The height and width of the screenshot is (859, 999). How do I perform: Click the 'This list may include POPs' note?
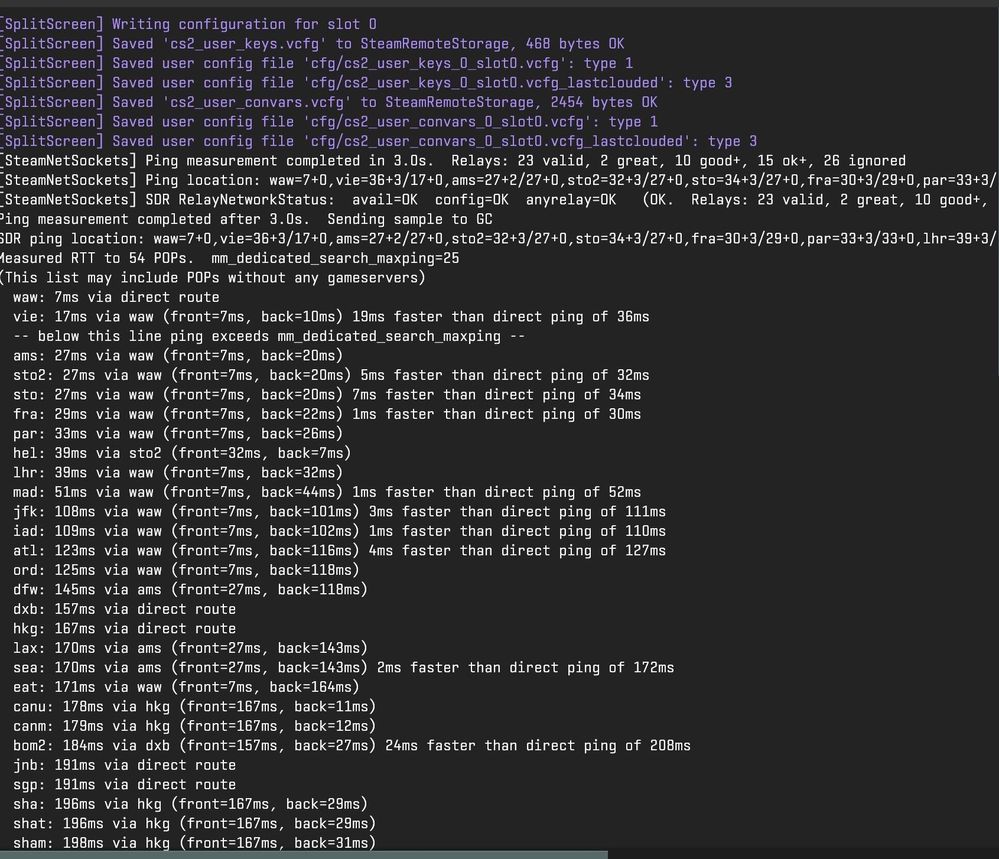(212, 278)
